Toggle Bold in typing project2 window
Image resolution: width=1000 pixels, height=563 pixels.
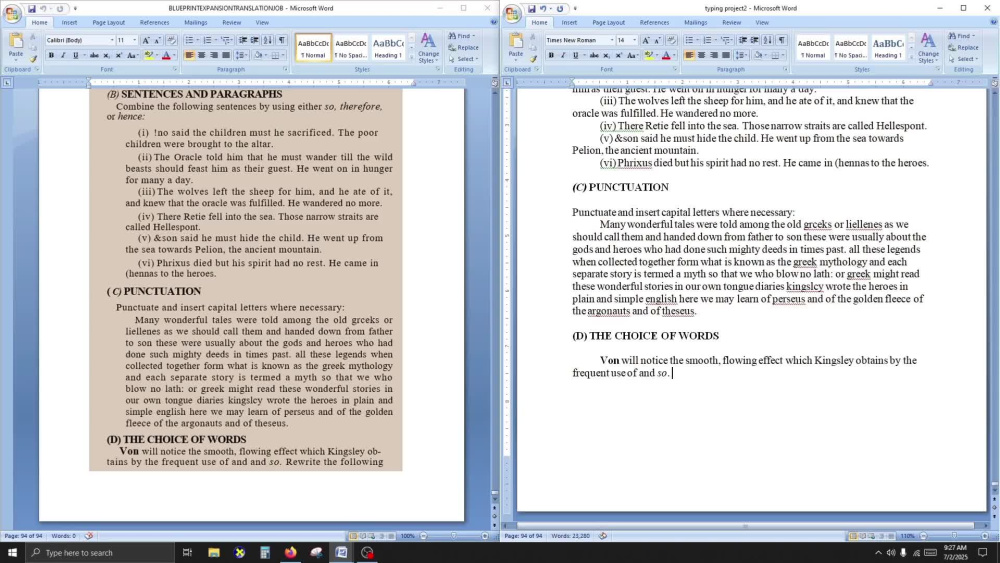click(551, 55)
